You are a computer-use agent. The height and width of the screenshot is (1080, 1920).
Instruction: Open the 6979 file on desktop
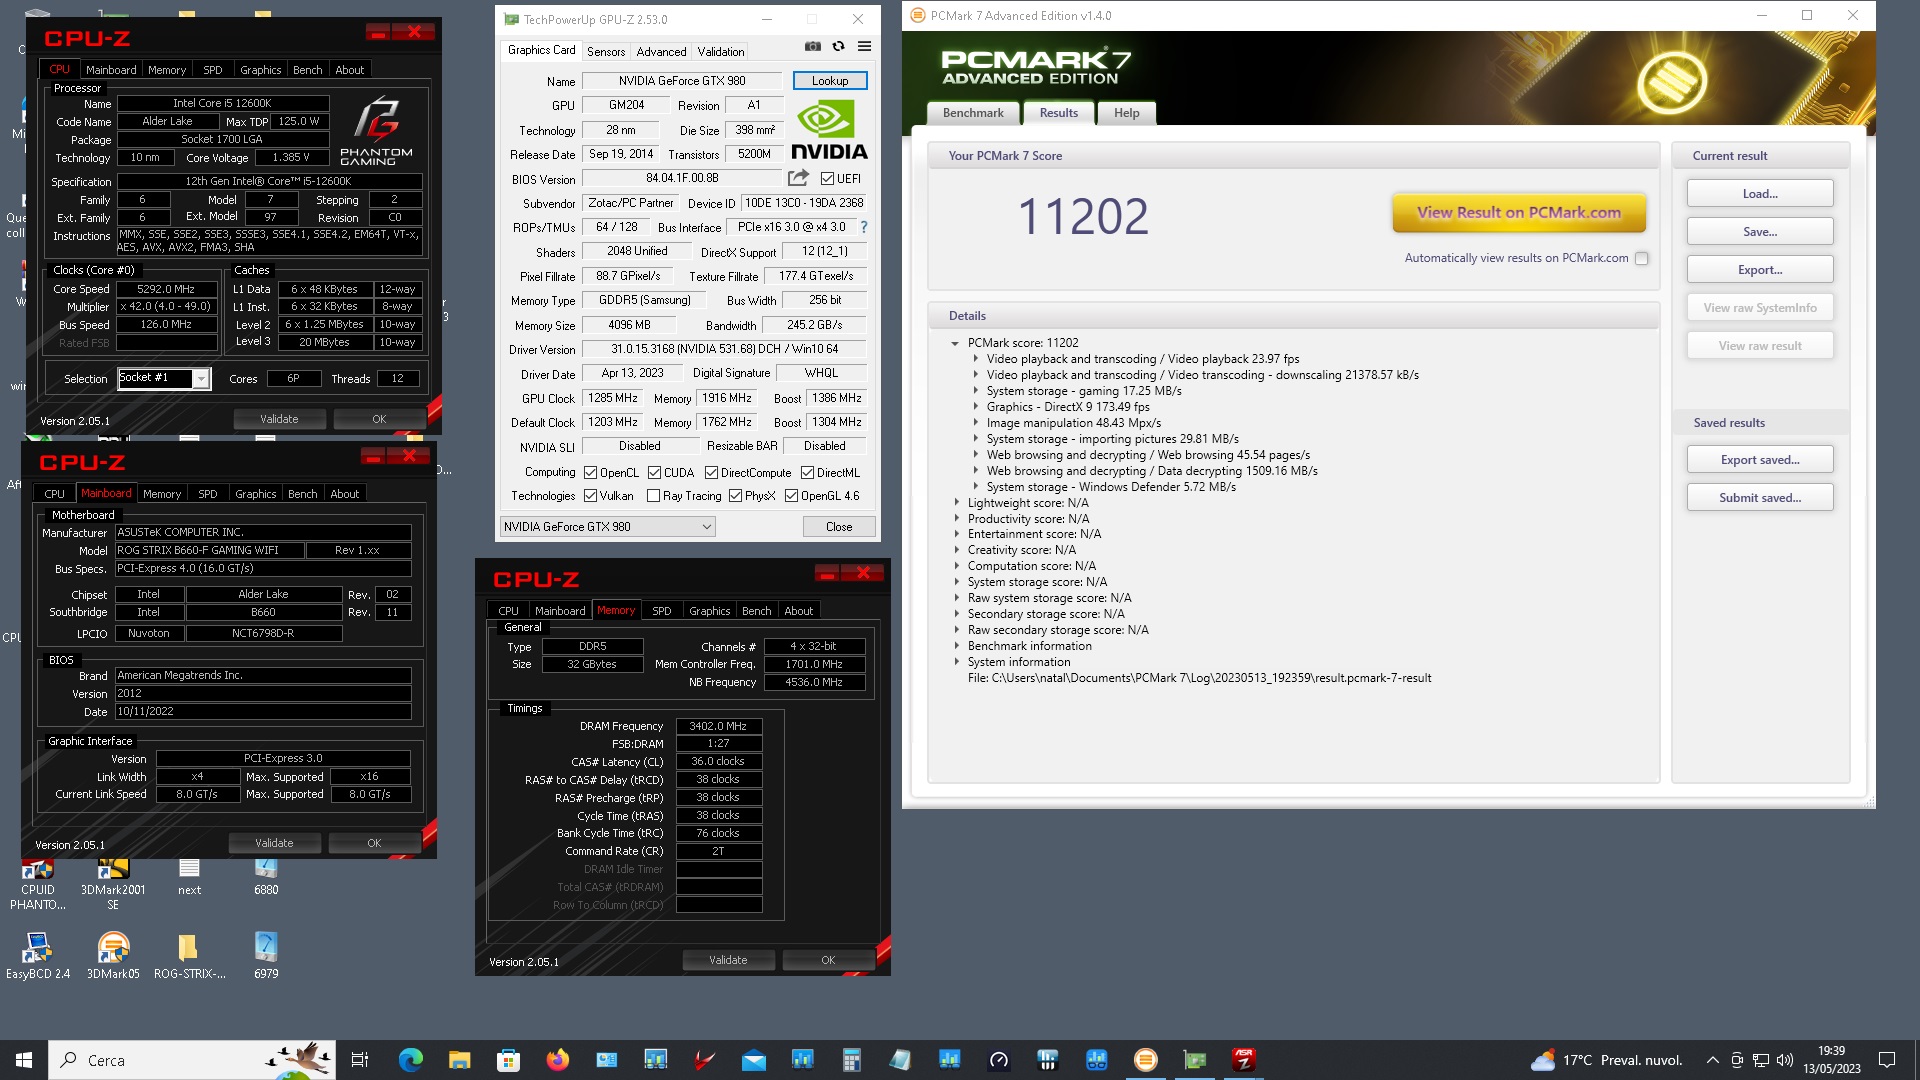tap(266, 955)
